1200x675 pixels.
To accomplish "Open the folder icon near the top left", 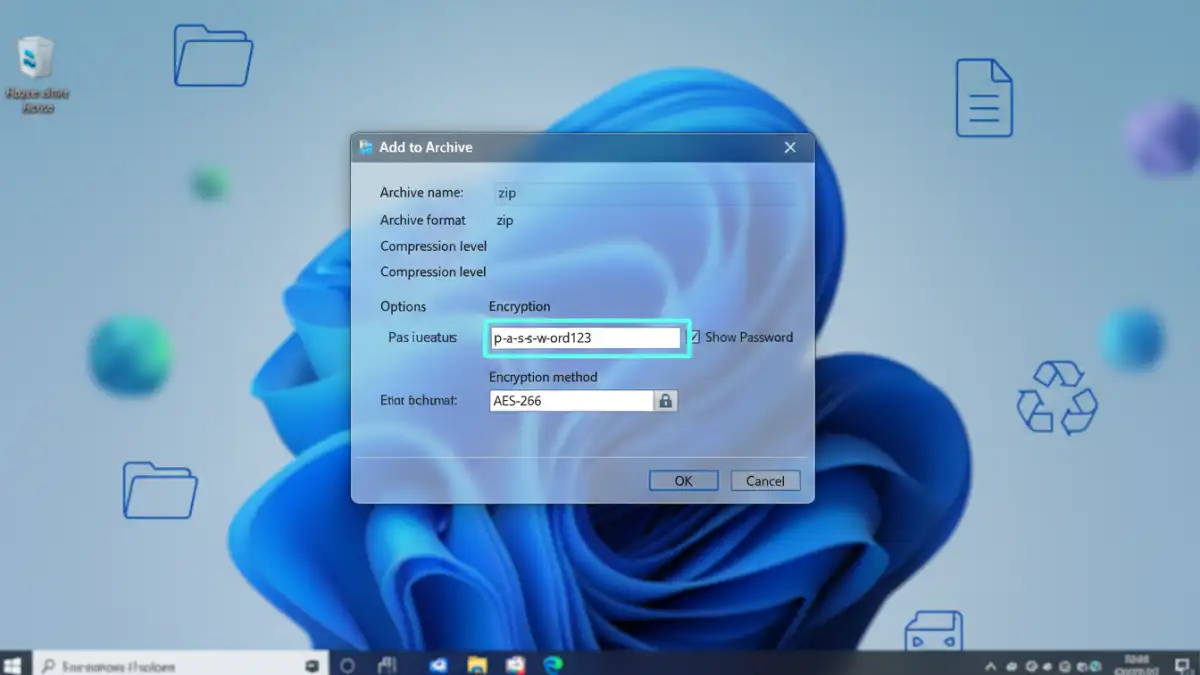I will tap(212, 57).
